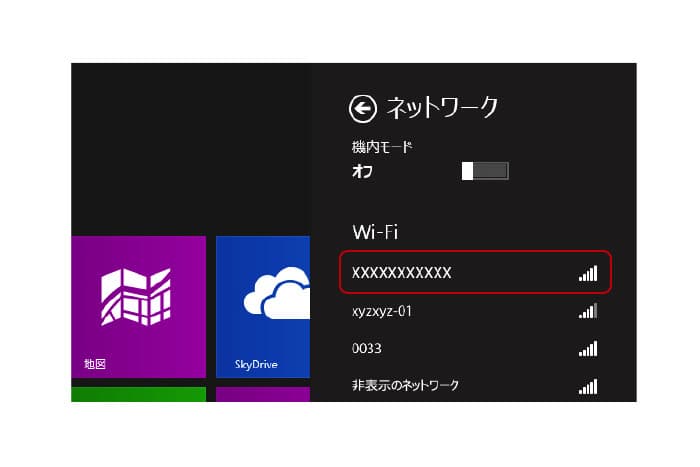
Task: Open the Maps app map icon
Action: pos(138,297)
